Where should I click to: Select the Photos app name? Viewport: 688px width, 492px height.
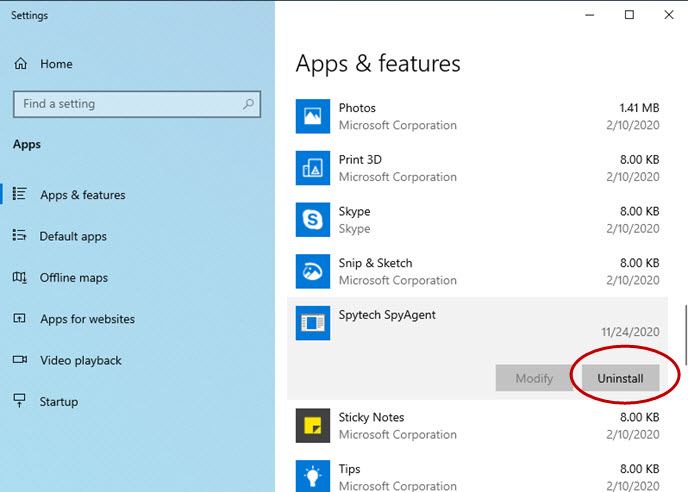coord(357,108)
